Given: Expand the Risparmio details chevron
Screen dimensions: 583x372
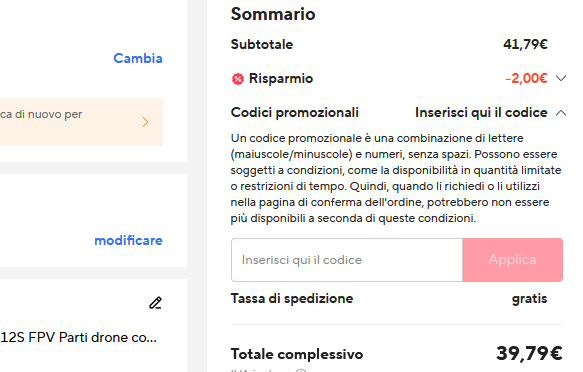Looking at the screenshot, I should [561, 78].
